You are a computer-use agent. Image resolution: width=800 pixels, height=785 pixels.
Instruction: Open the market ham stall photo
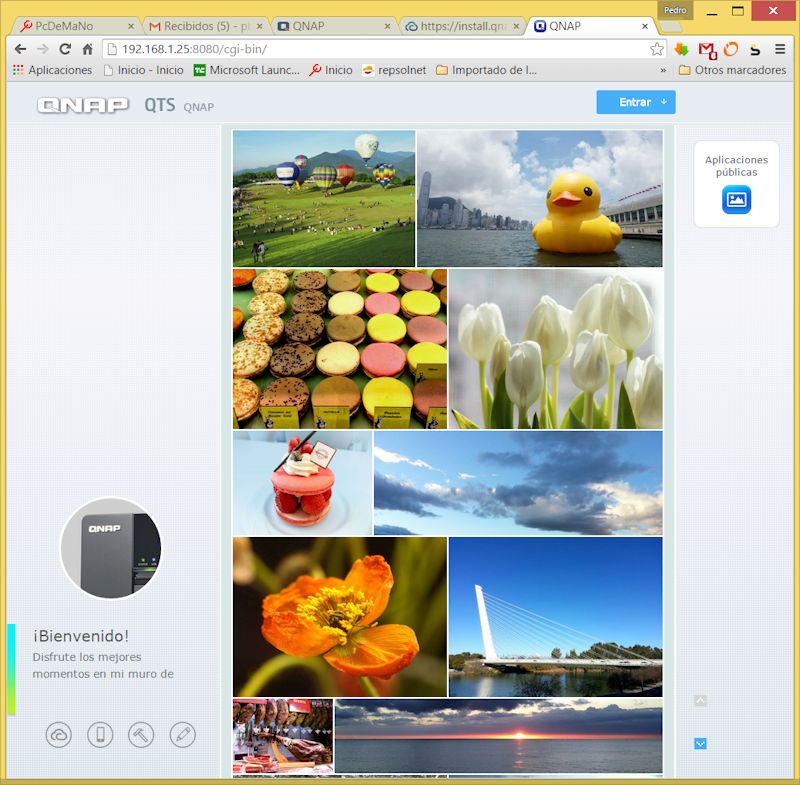pyautogui.click(x=283, y=736)
